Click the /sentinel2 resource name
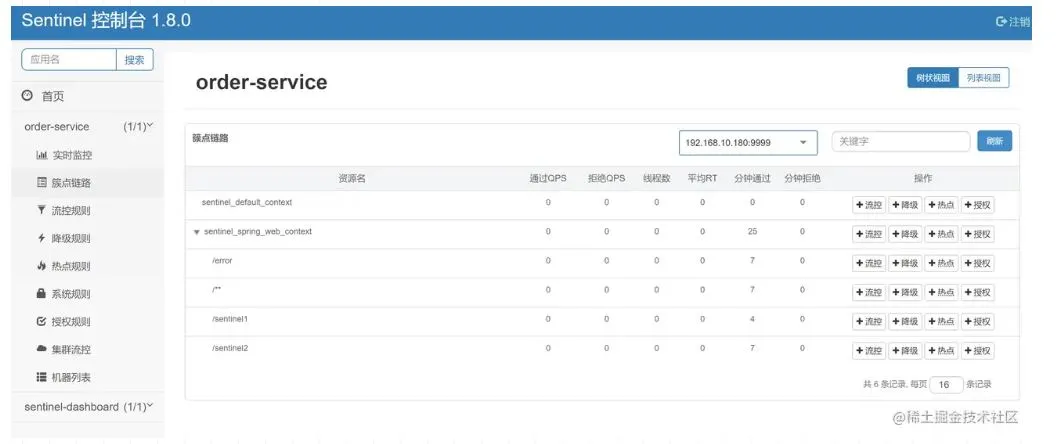 point(230,348)
